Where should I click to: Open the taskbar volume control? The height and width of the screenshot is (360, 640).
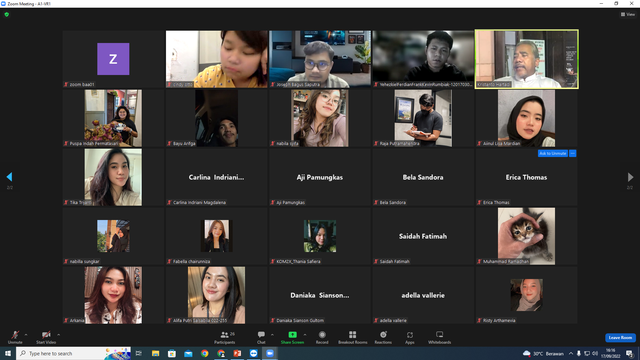click(x=595, y=353)
